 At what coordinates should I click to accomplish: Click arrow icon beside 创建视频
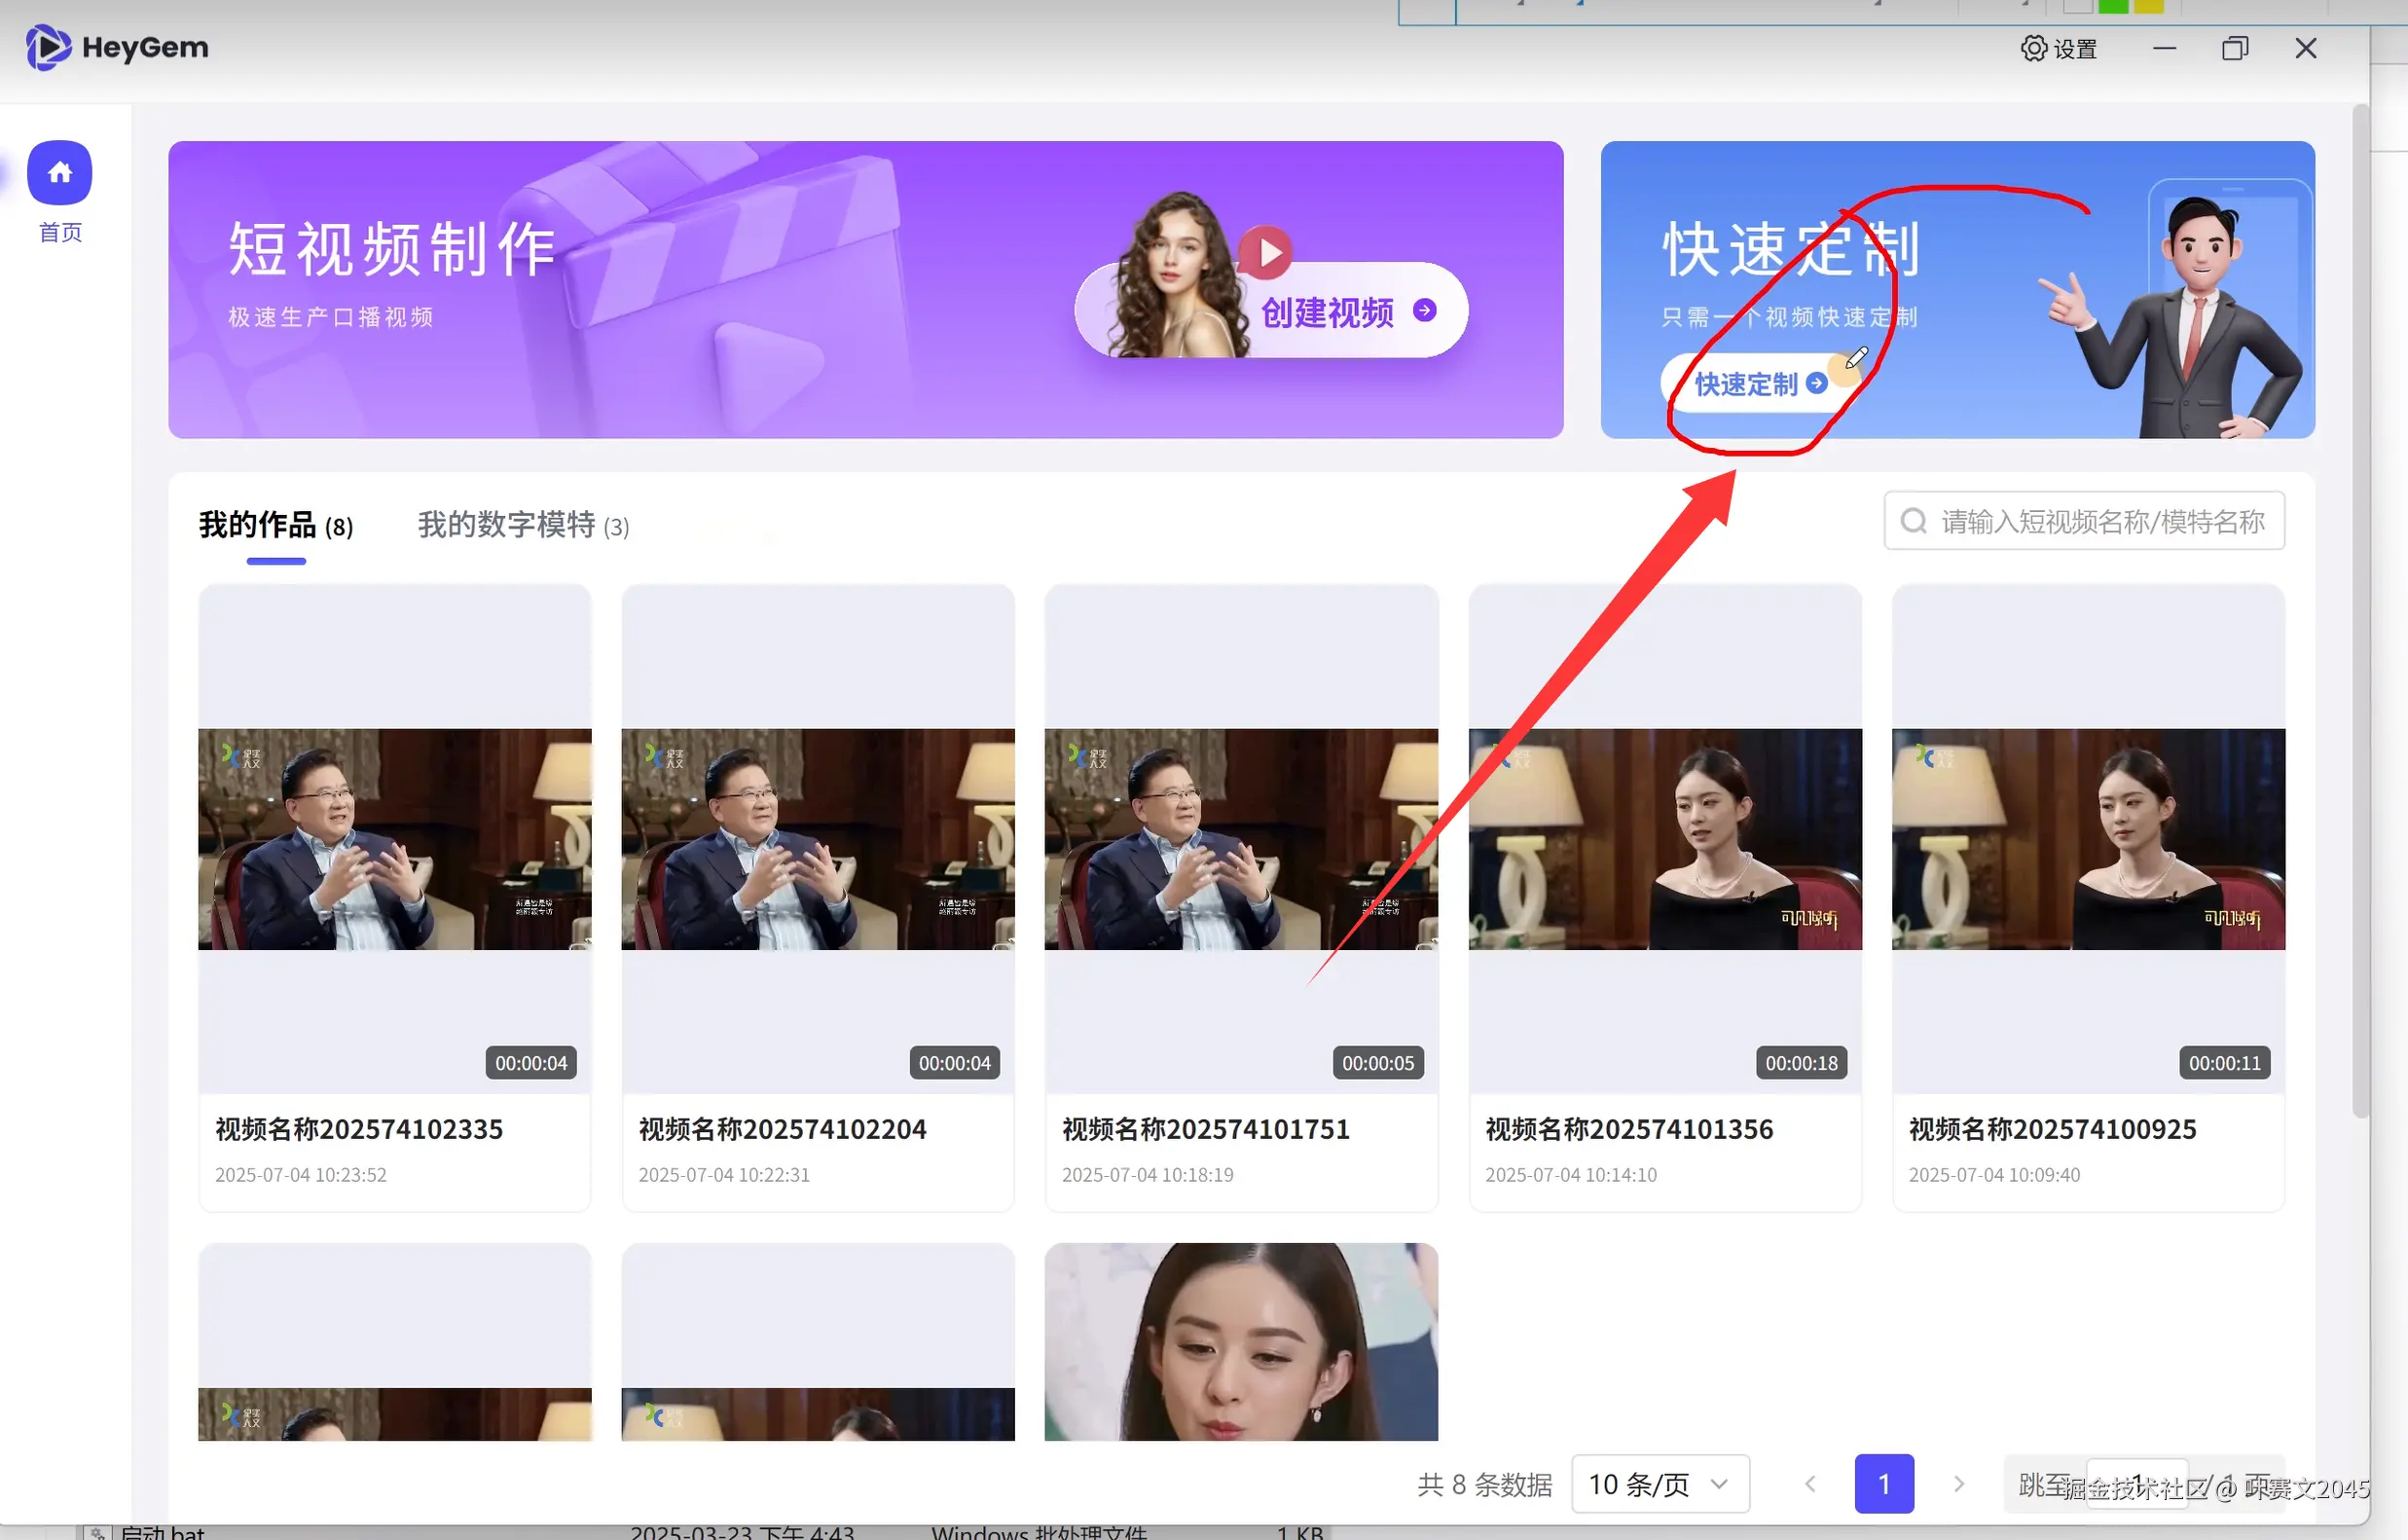(x=1424, y=311)
